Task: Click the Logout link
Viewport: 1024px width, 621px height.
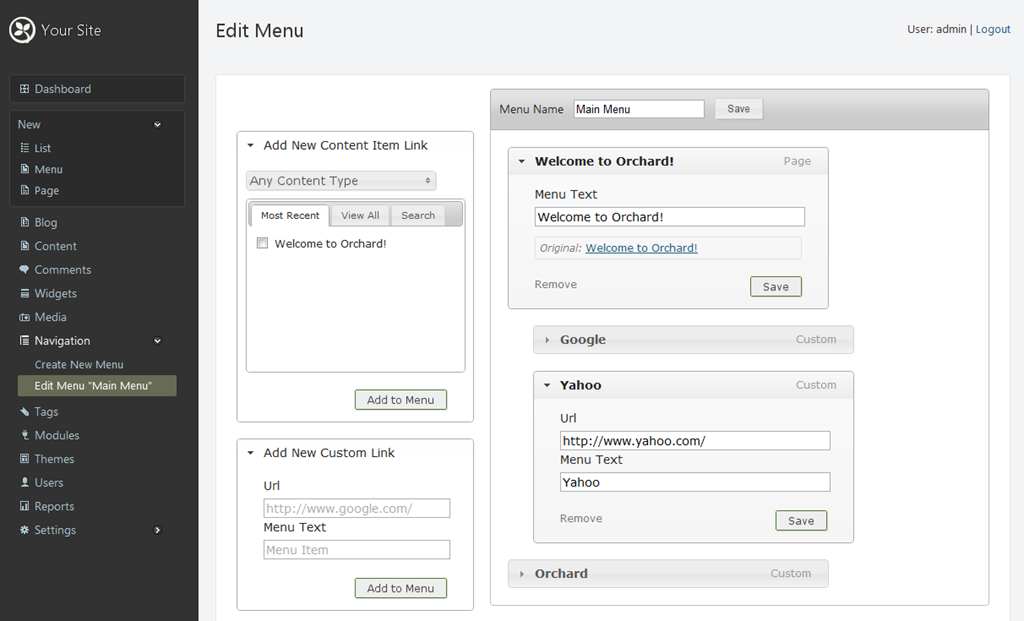Action: click(993, 29)
